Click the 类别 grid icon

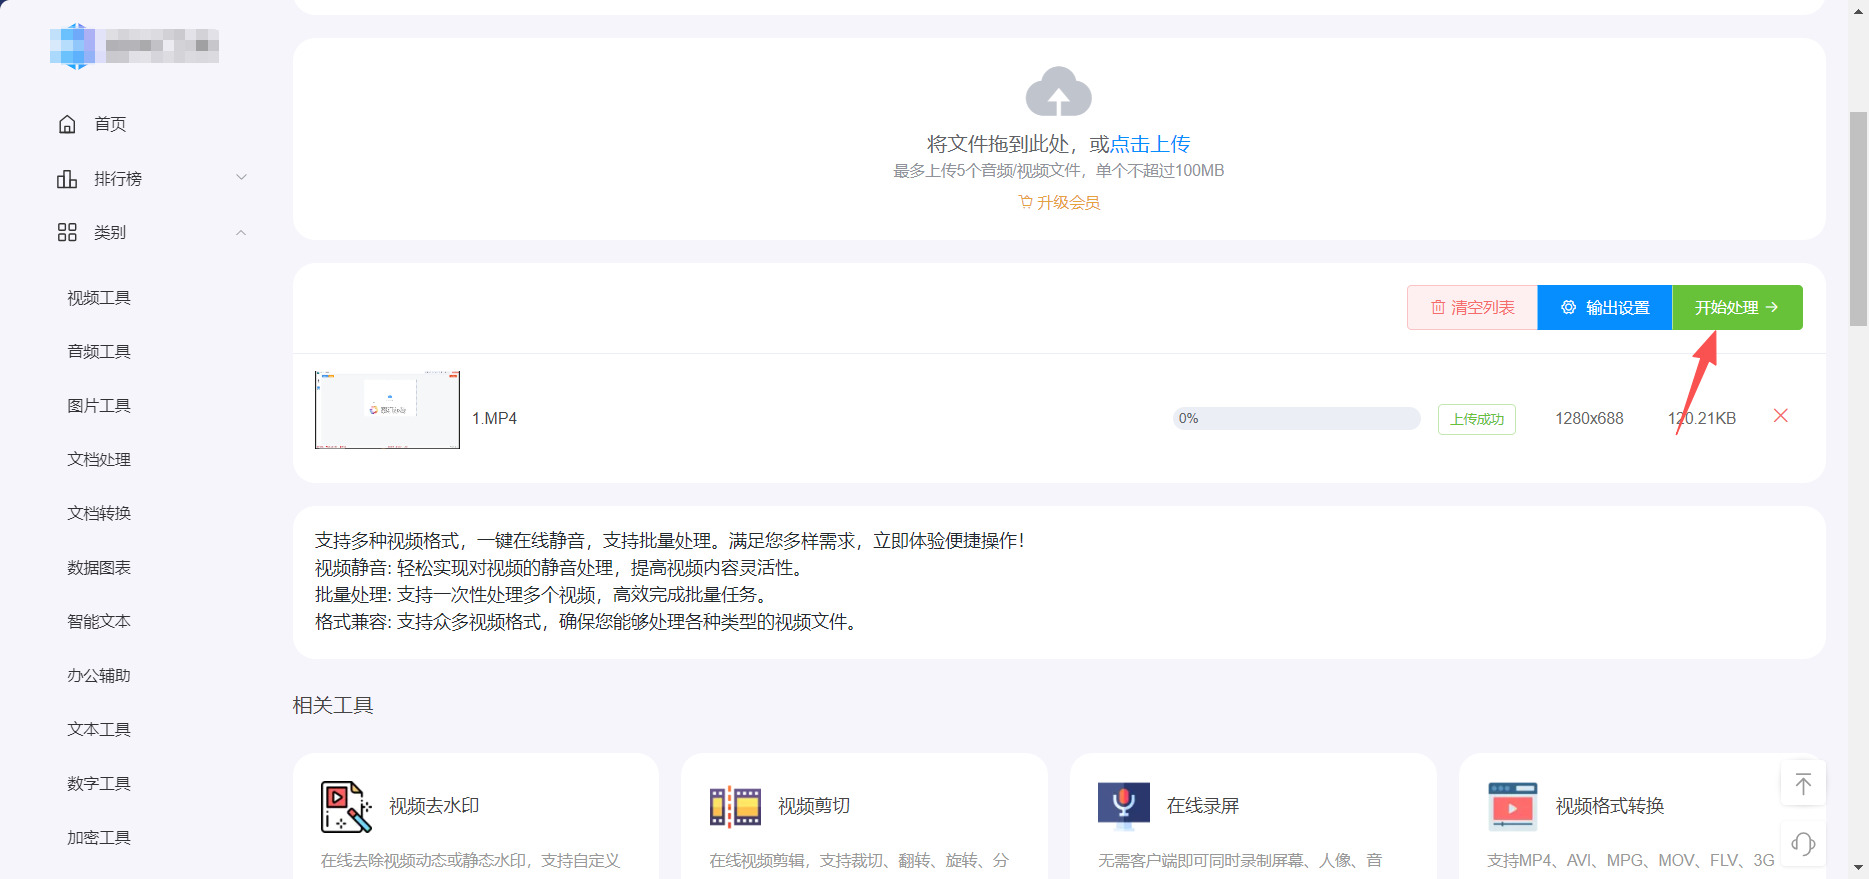click(x=67, y=232)
